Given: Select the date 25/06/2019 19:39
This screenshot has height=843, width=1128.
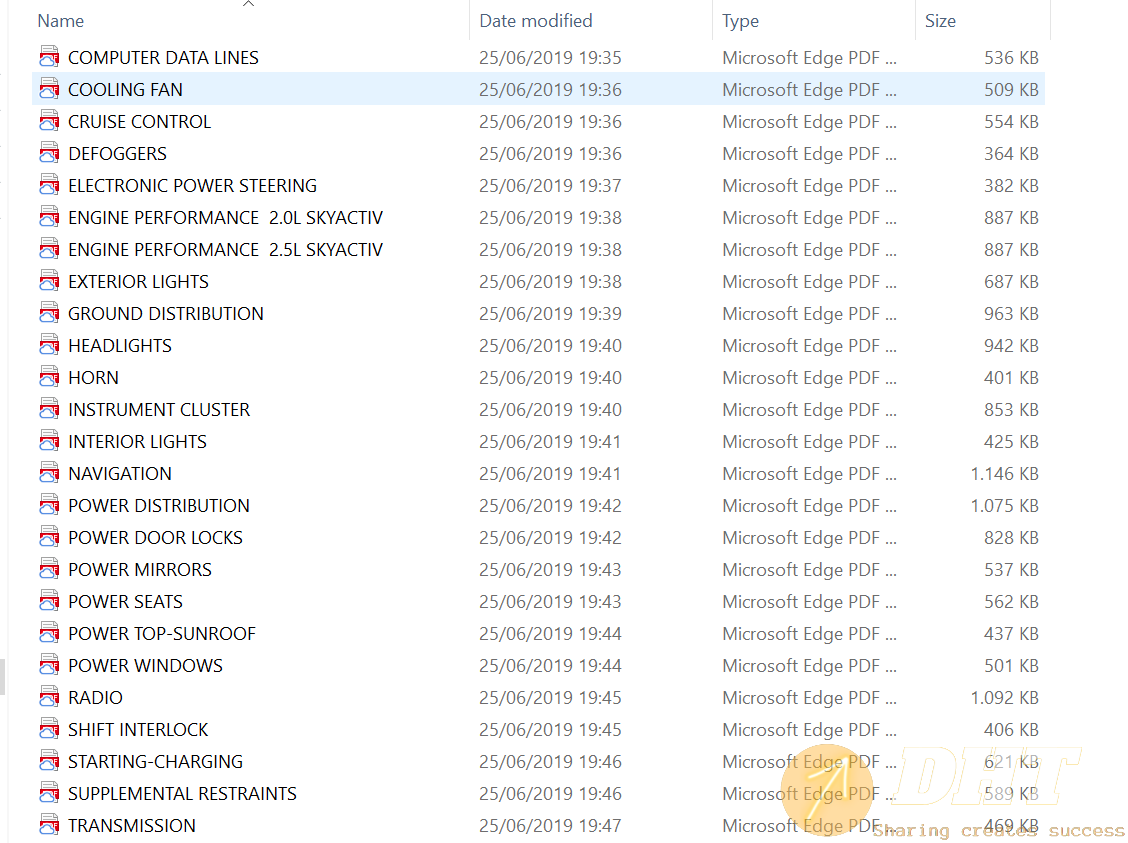Looking at the screenshot, I should click(x=550, y=314).
